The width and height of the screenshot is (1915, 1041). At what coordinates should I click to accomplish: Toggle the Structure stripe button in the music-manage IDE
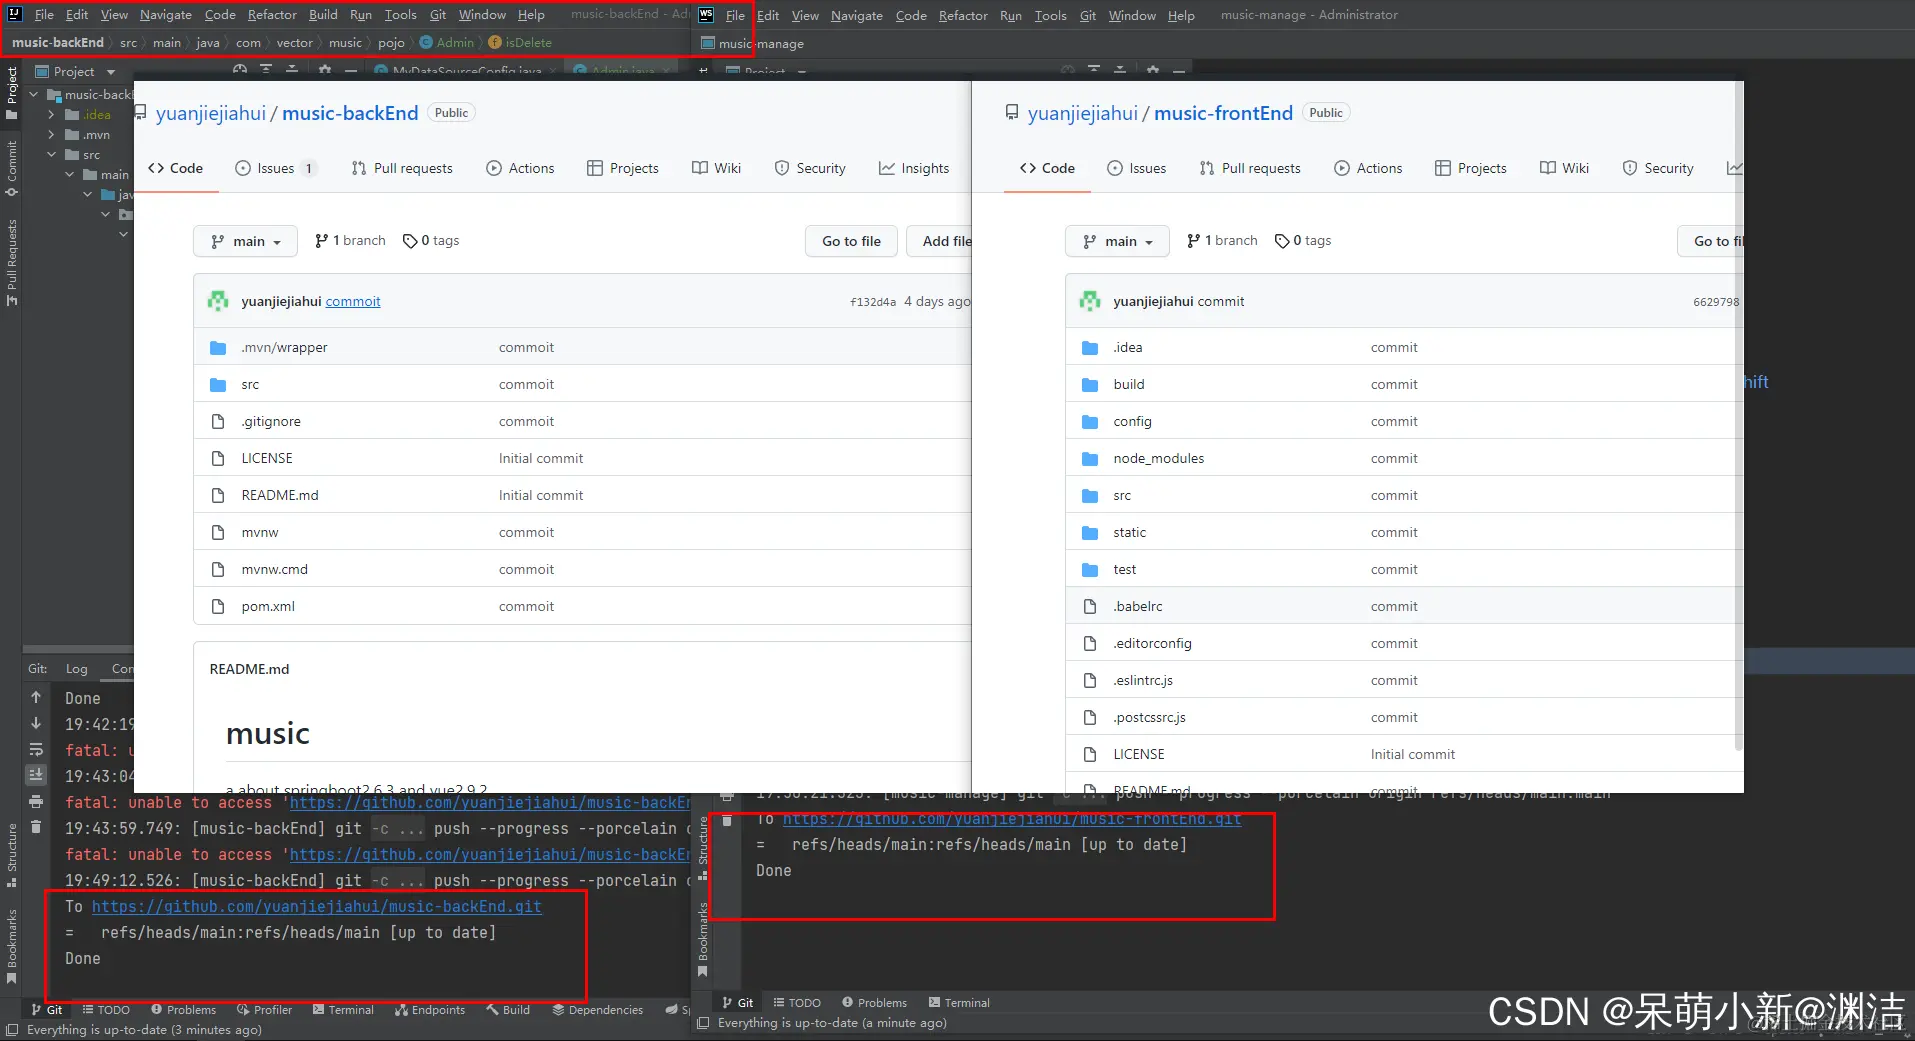703,848
